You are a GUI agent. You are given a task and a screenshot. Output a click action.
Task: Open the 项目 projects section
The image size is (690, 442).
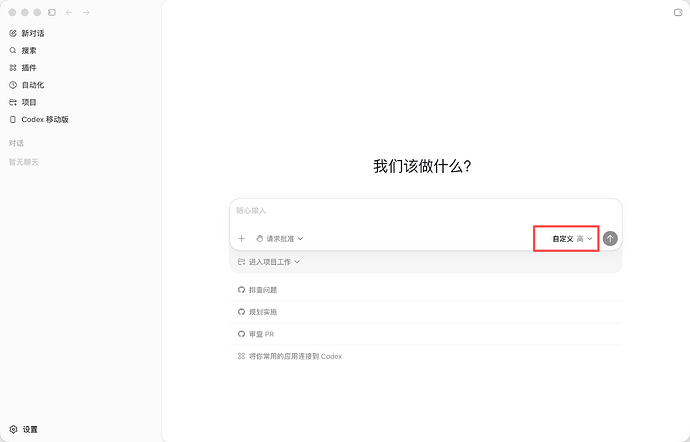29,102
